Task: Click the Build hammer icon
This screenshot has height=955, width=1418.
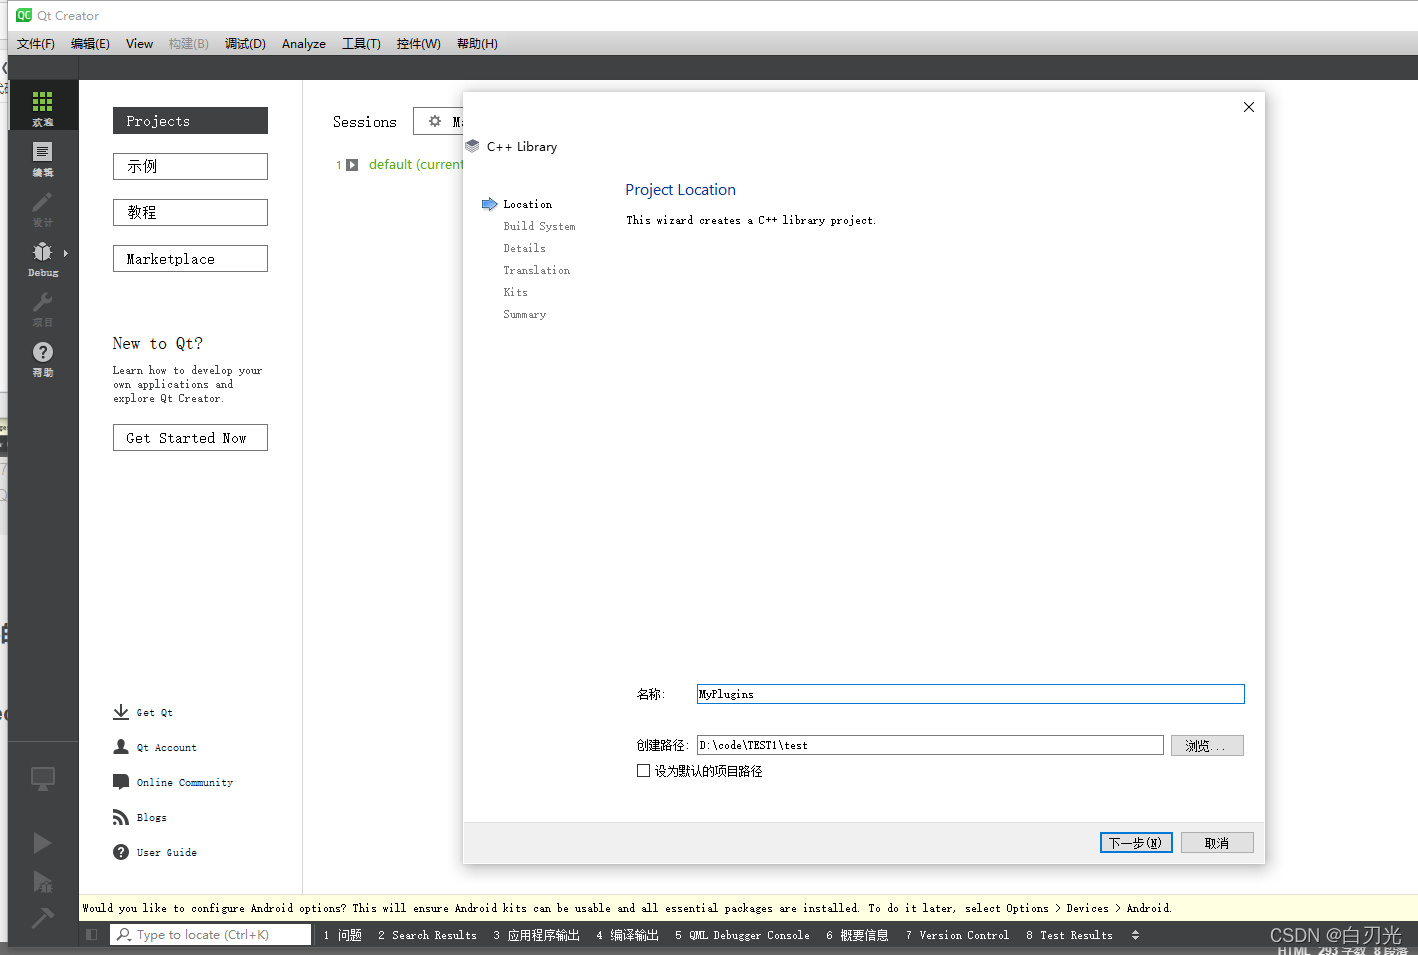Action: 42,917
